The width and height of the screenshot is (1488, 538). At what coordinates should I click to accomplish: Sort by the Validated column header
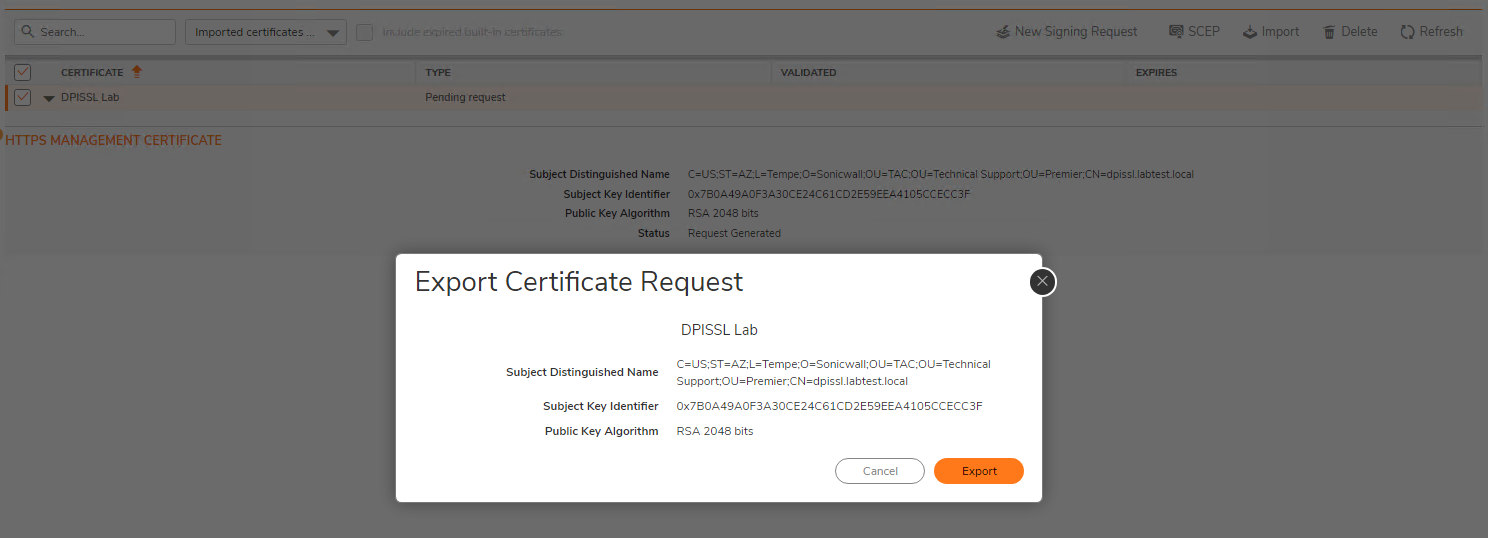(808, 73)
